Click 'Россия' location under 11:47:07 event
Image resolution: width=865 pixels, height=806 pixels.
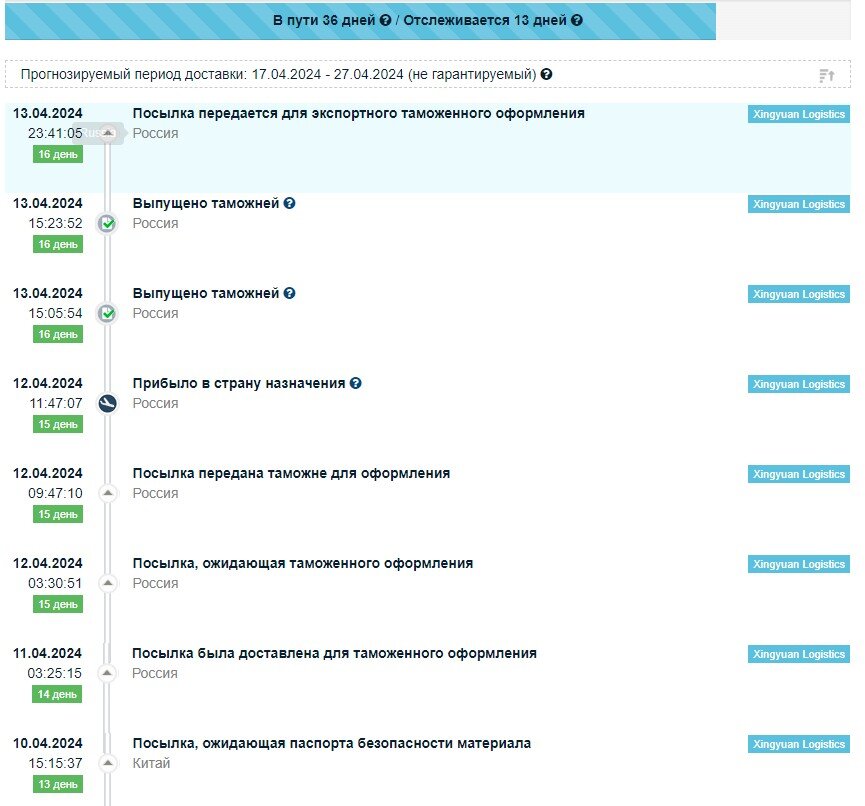point(156,403)
